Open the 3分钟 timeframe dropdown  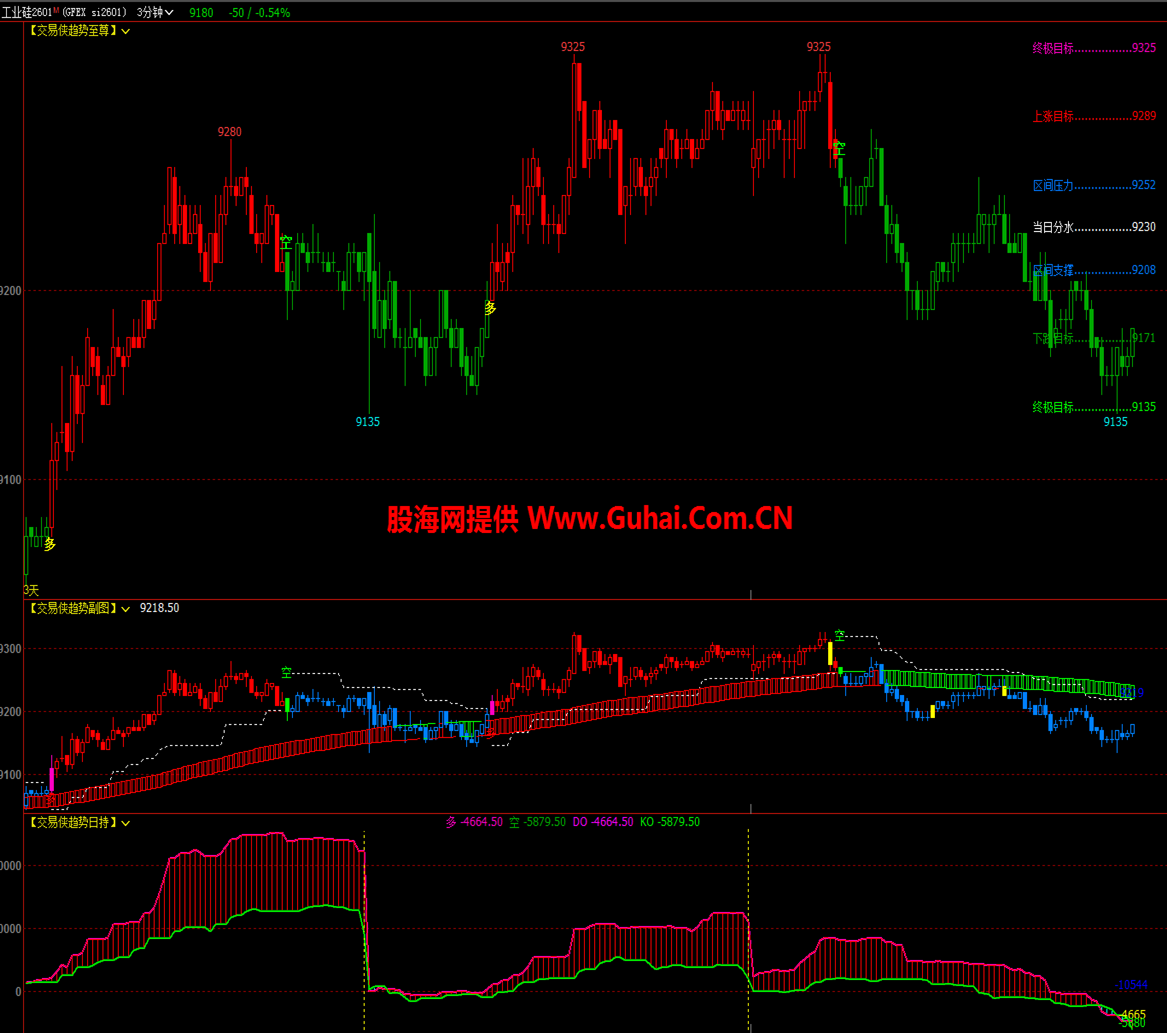(154, 12)
